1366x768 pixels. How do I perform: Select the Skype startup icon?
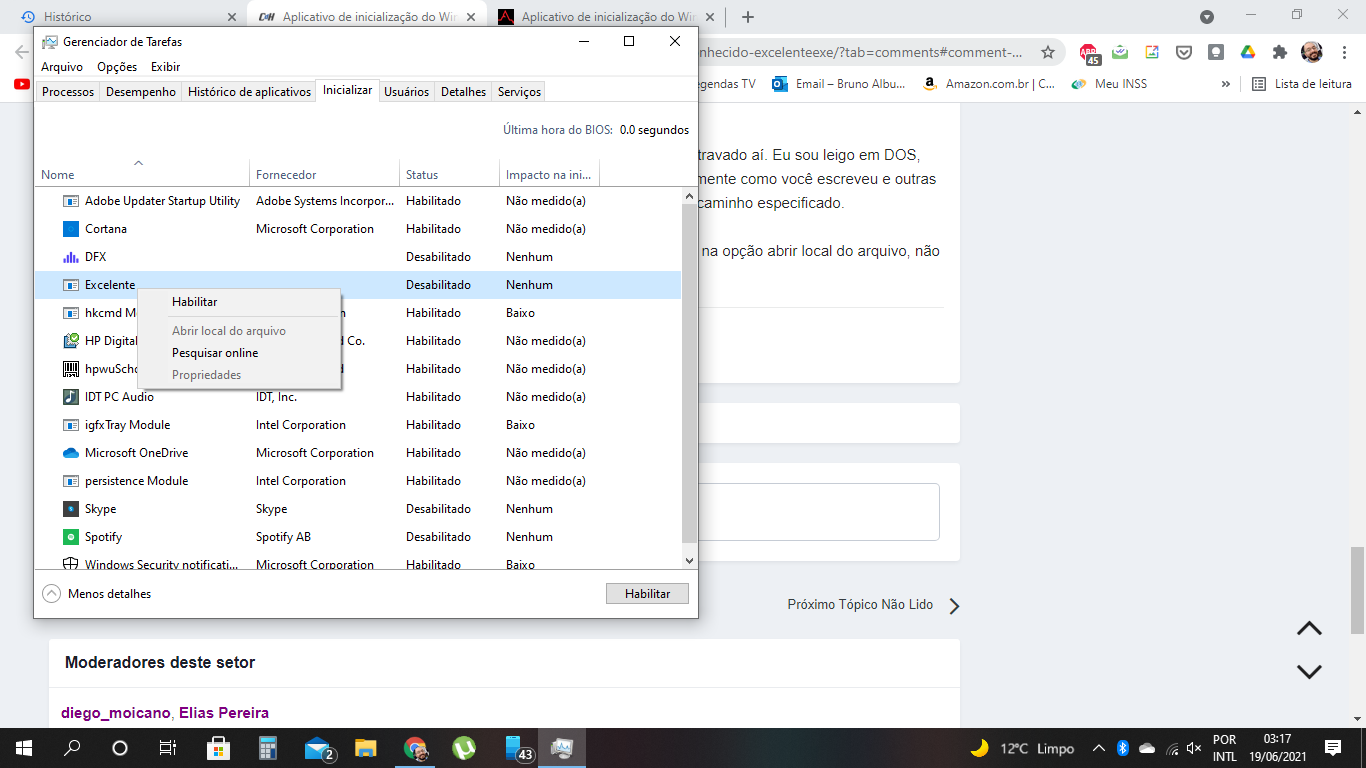[x=71, y=509]
